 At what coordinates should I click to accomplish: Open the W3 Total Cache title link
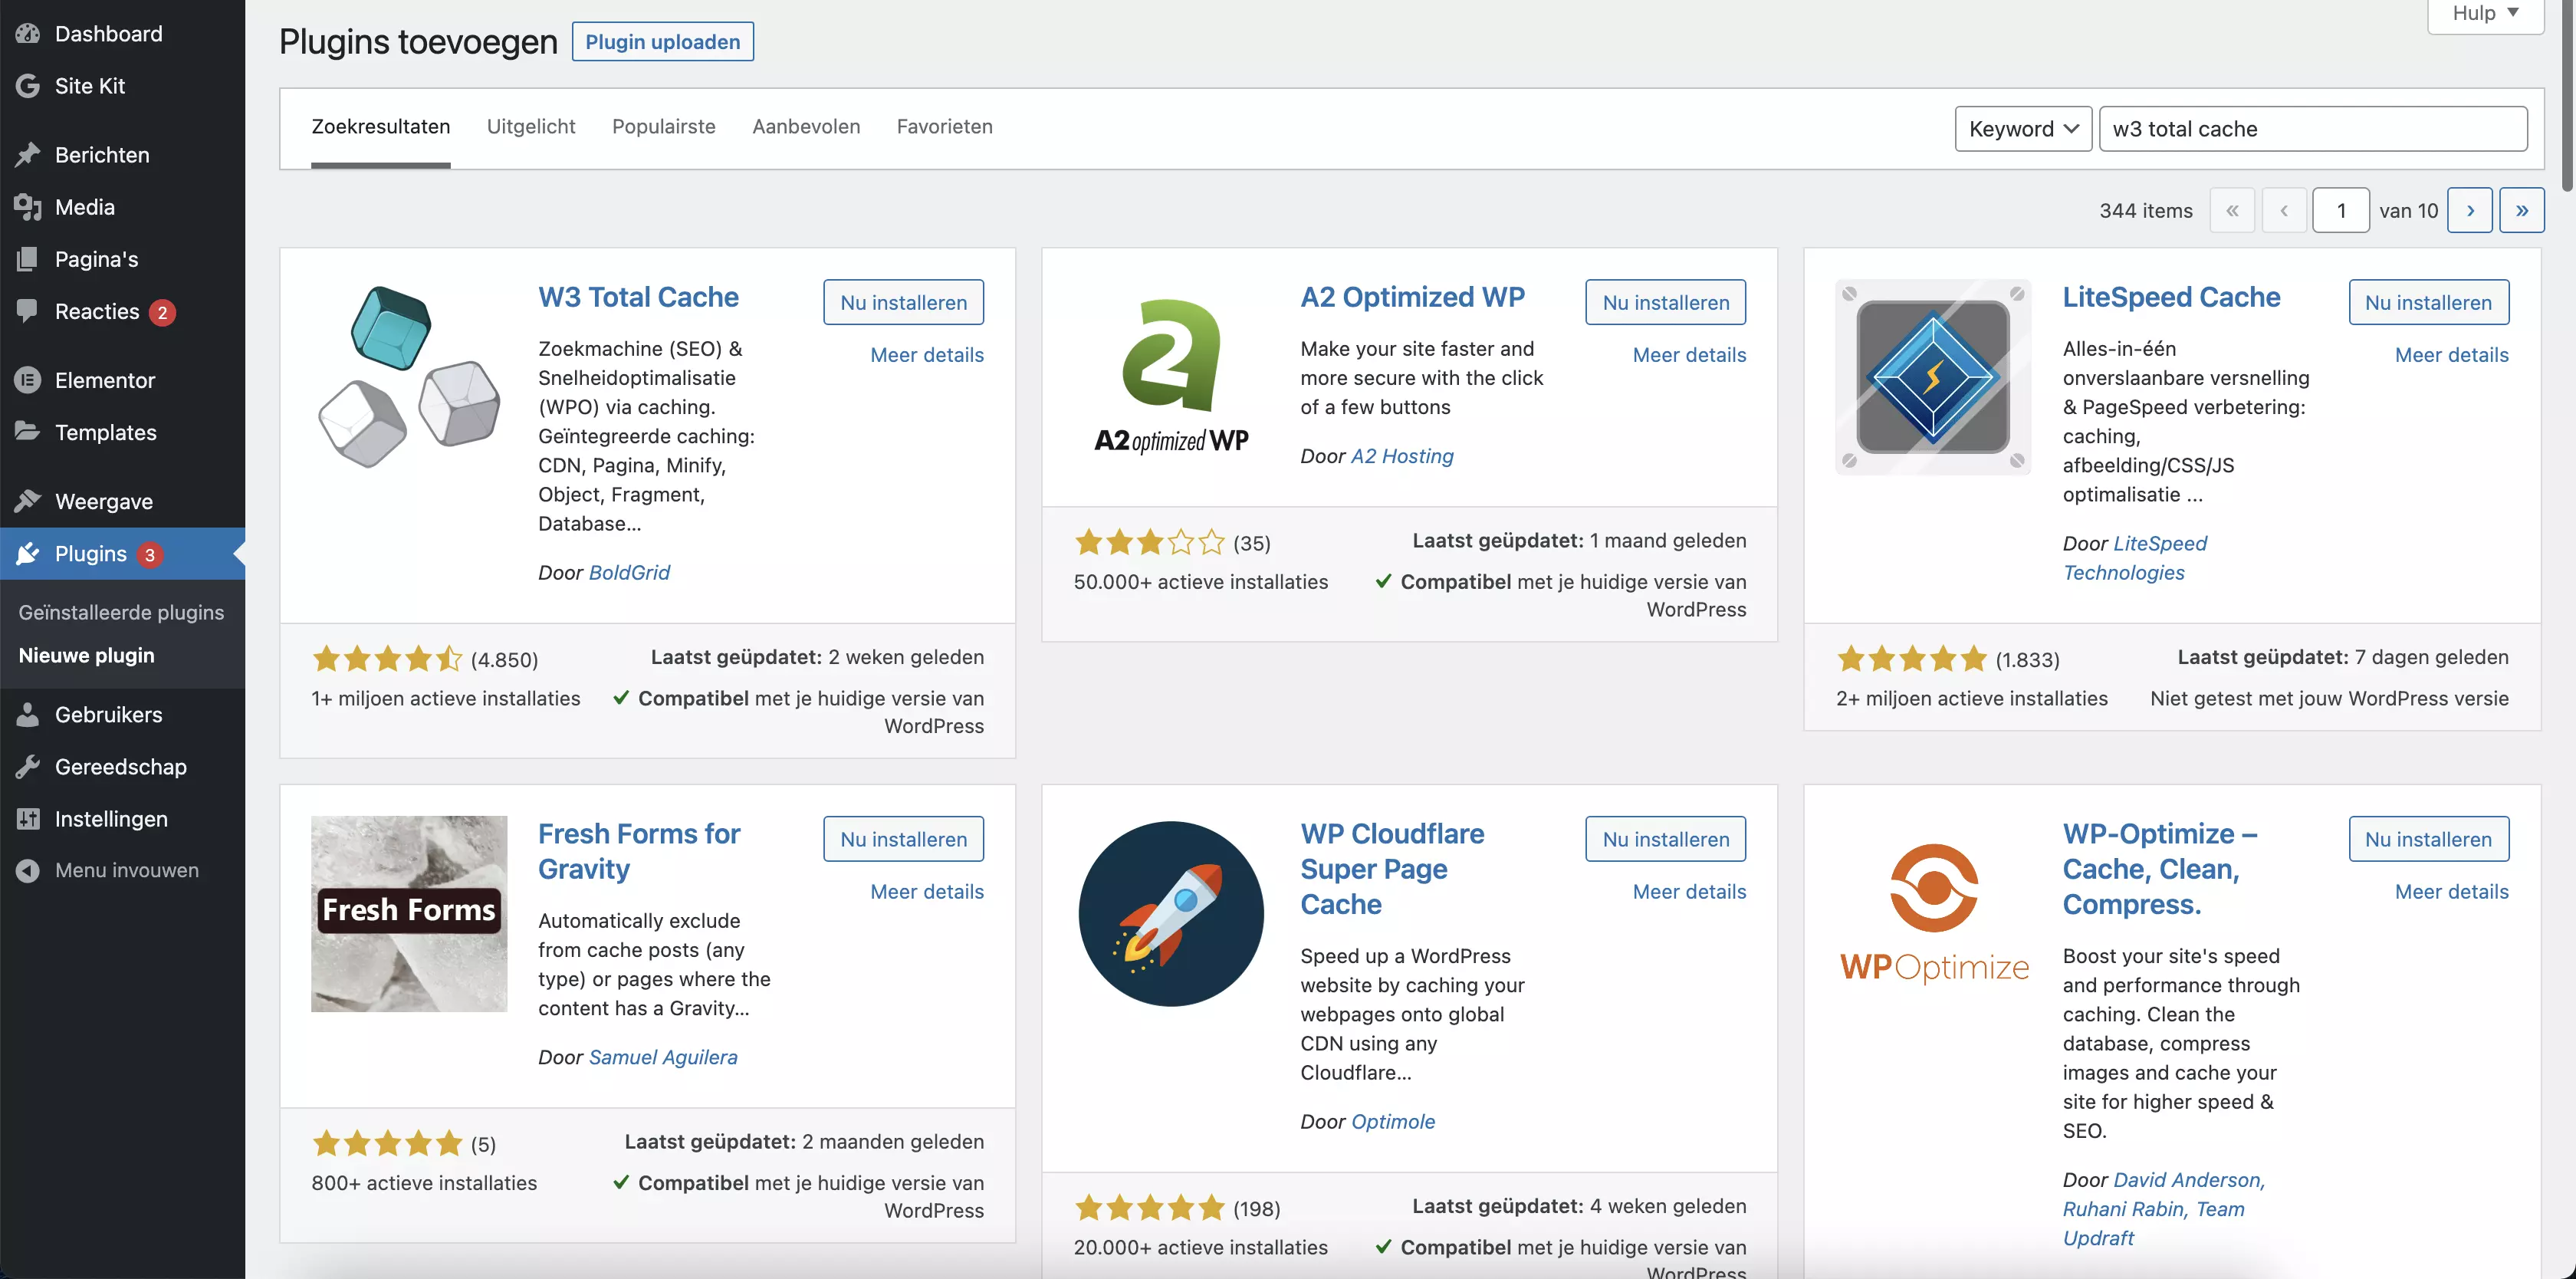(x=638, y=297)
